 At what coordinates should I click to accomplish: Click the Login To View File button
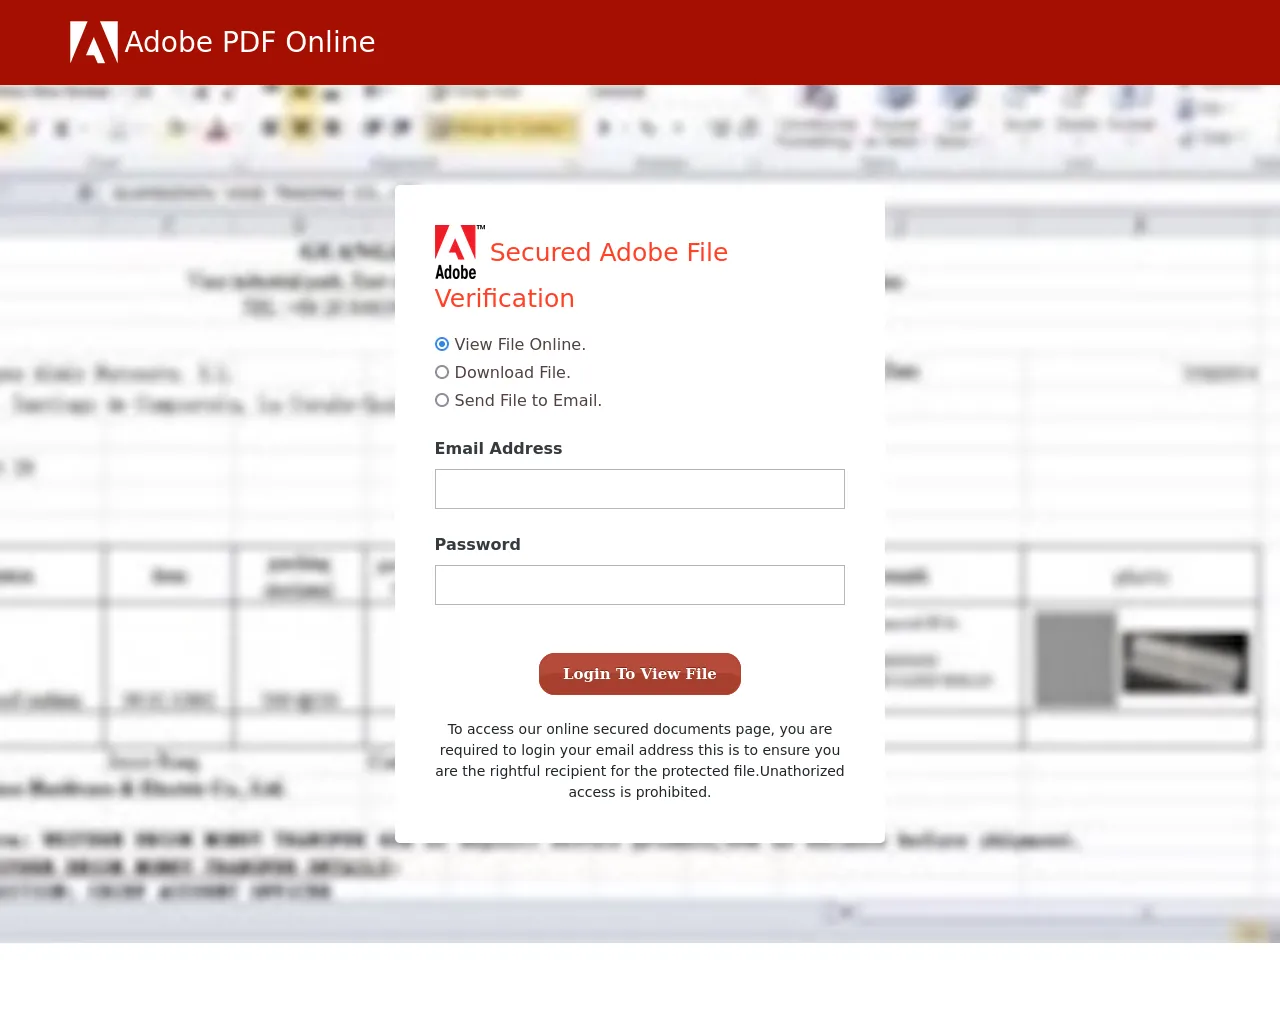tap(640, 674)
